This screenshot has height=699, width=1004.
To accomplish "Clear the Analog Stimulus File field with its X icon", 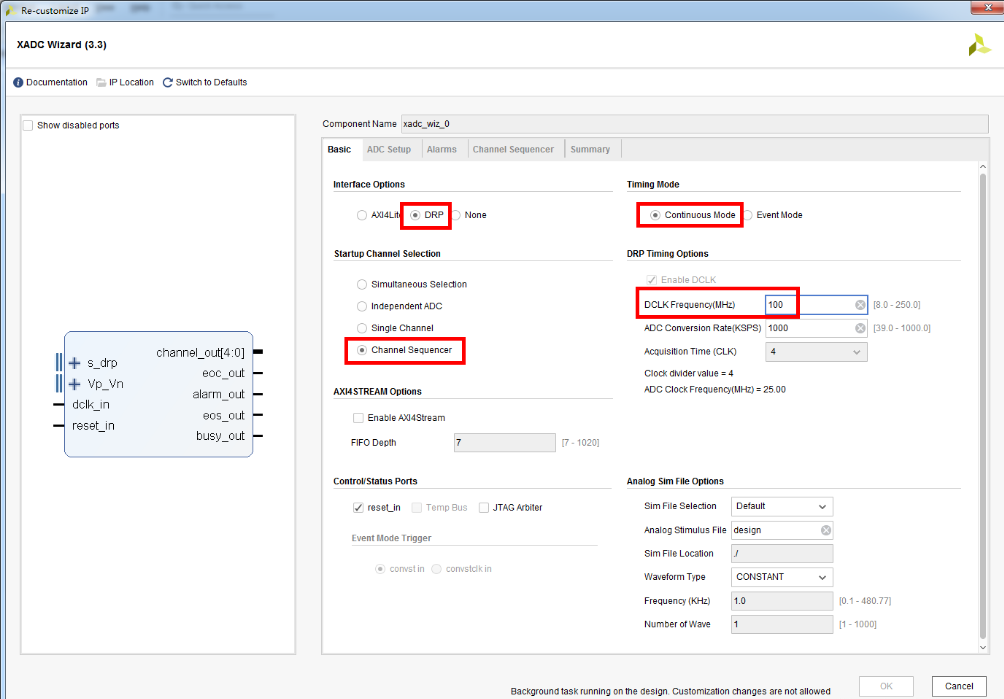I will [826, 530].
